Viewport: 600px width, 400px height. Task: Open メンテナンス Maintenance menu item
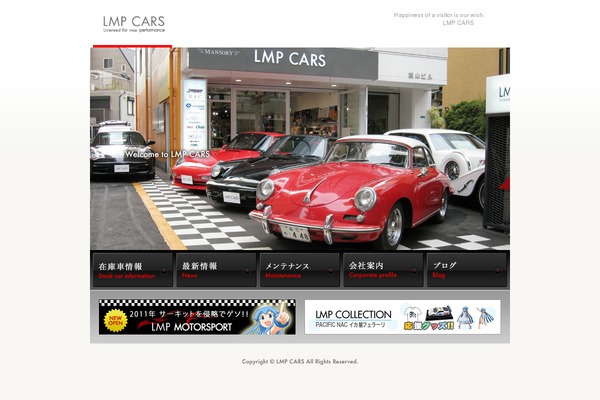point(300,270)
